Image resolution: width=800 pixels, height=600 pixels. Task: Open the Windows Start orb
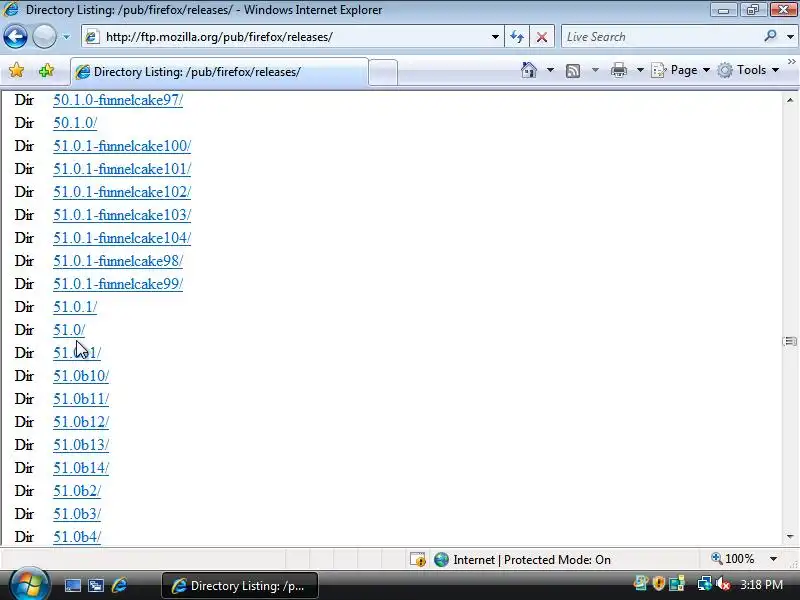(29, 585)
